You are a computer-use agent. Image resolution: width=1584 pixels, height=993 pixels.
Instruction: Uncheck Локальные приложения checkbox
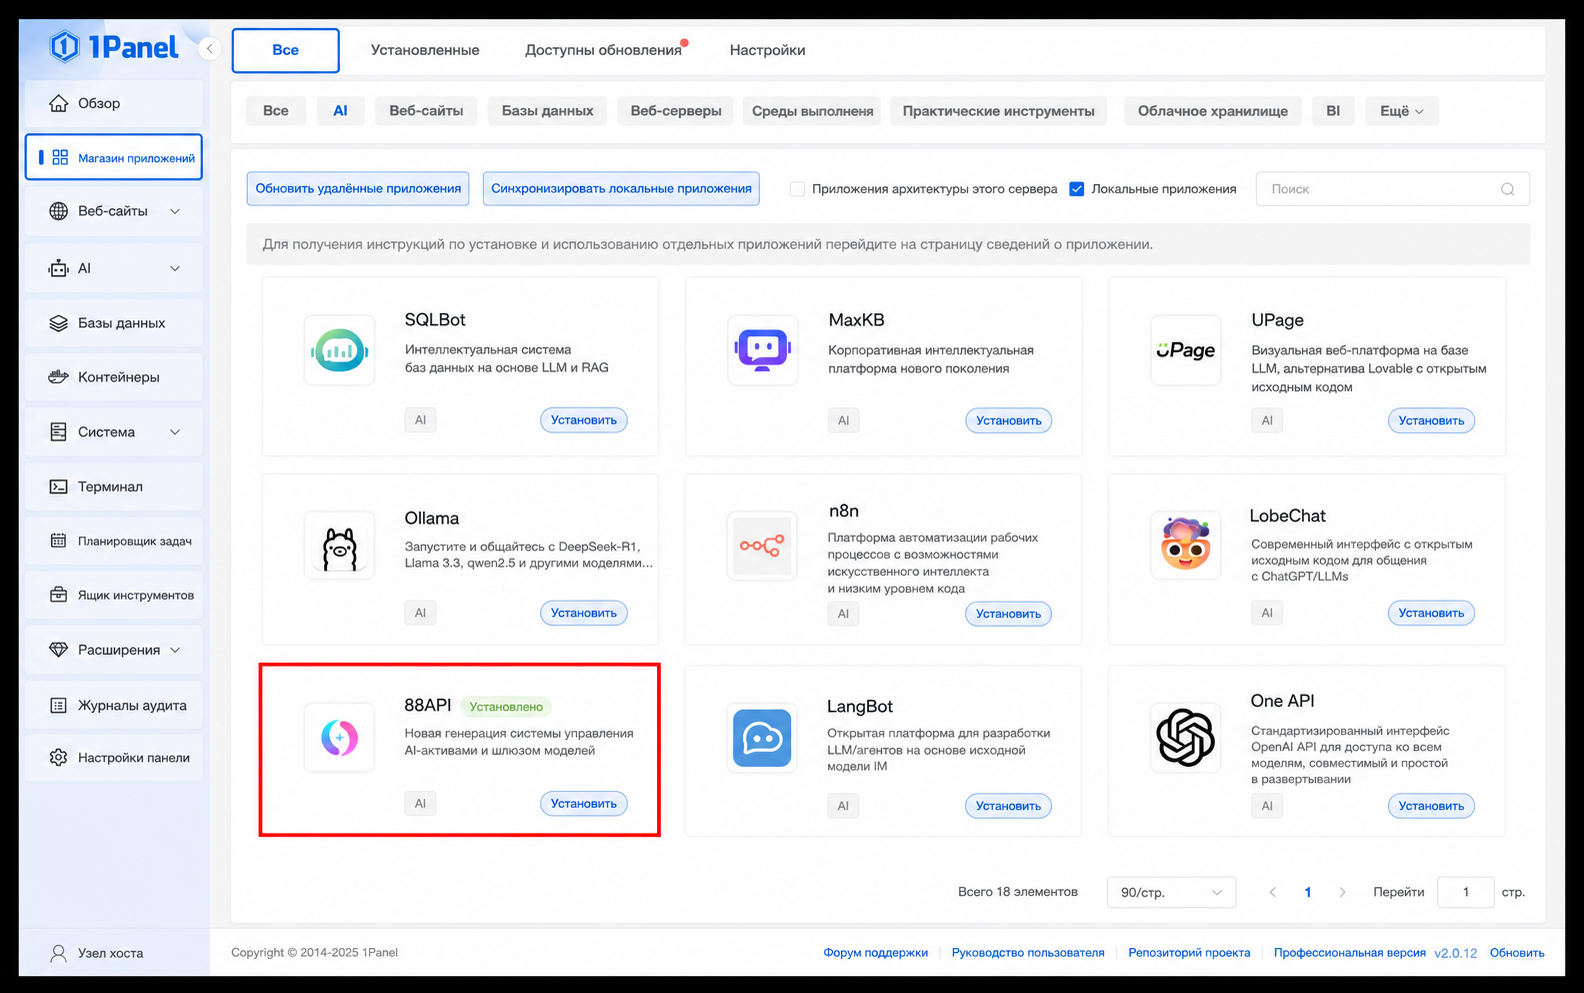click(1077, 189)
